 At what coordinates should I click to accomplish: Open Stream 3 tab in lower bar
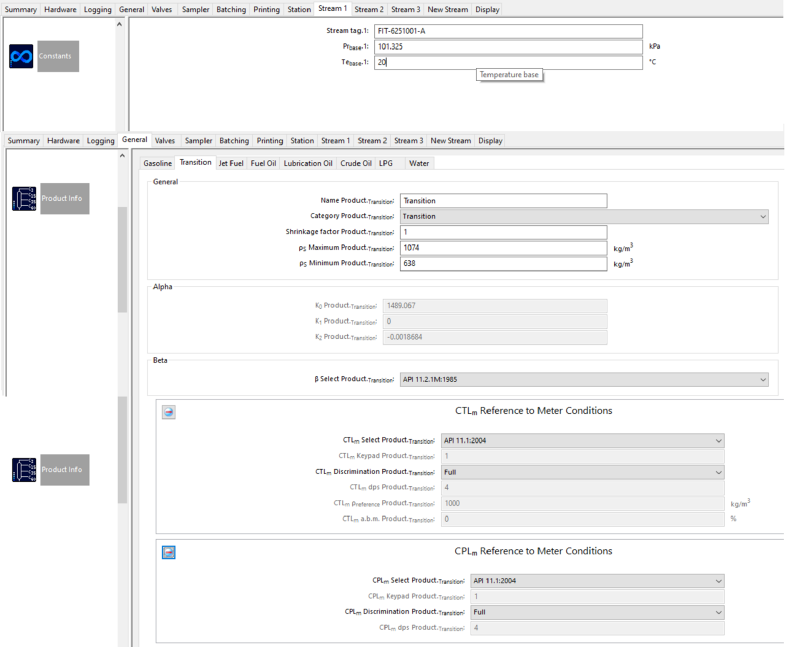[409, 141]
